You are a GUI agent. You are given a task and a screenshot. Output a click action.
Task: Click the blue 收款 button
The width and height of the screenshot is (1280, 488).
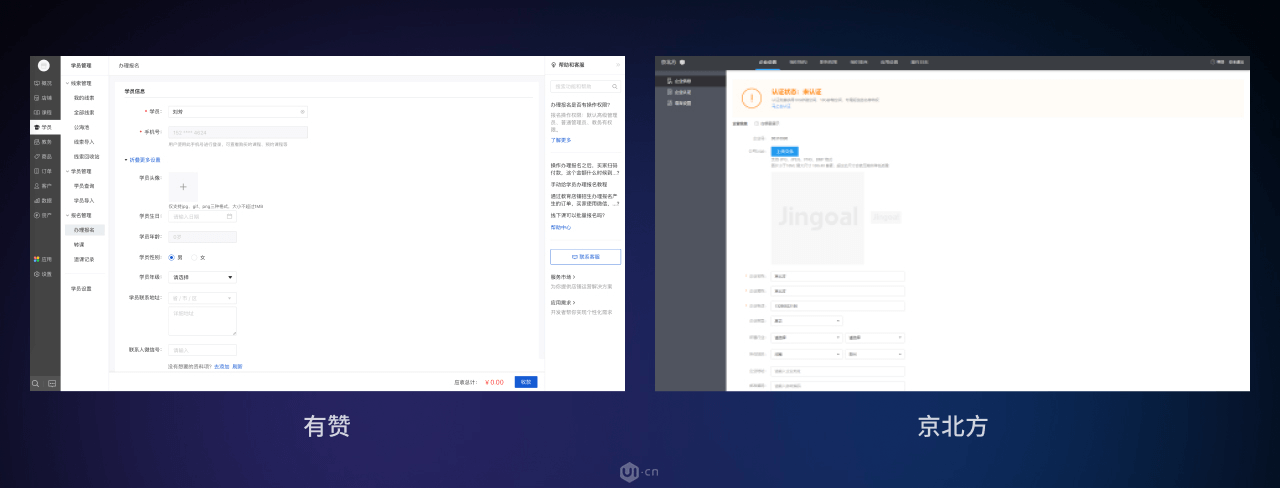[526, 382]
